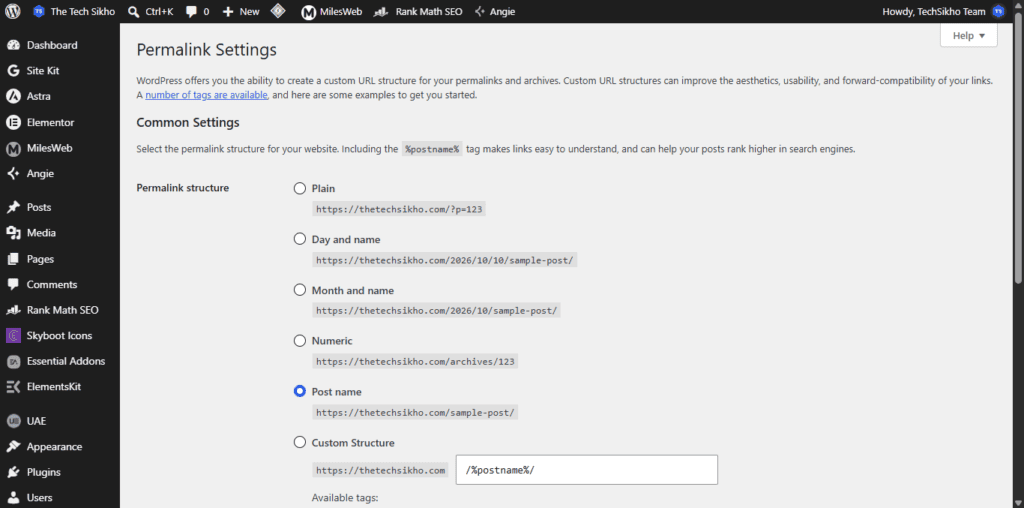The image size is (1024, 508).
Task: Click the Rank Math SEO sidebar icon
Action: [x=13, y=310]
